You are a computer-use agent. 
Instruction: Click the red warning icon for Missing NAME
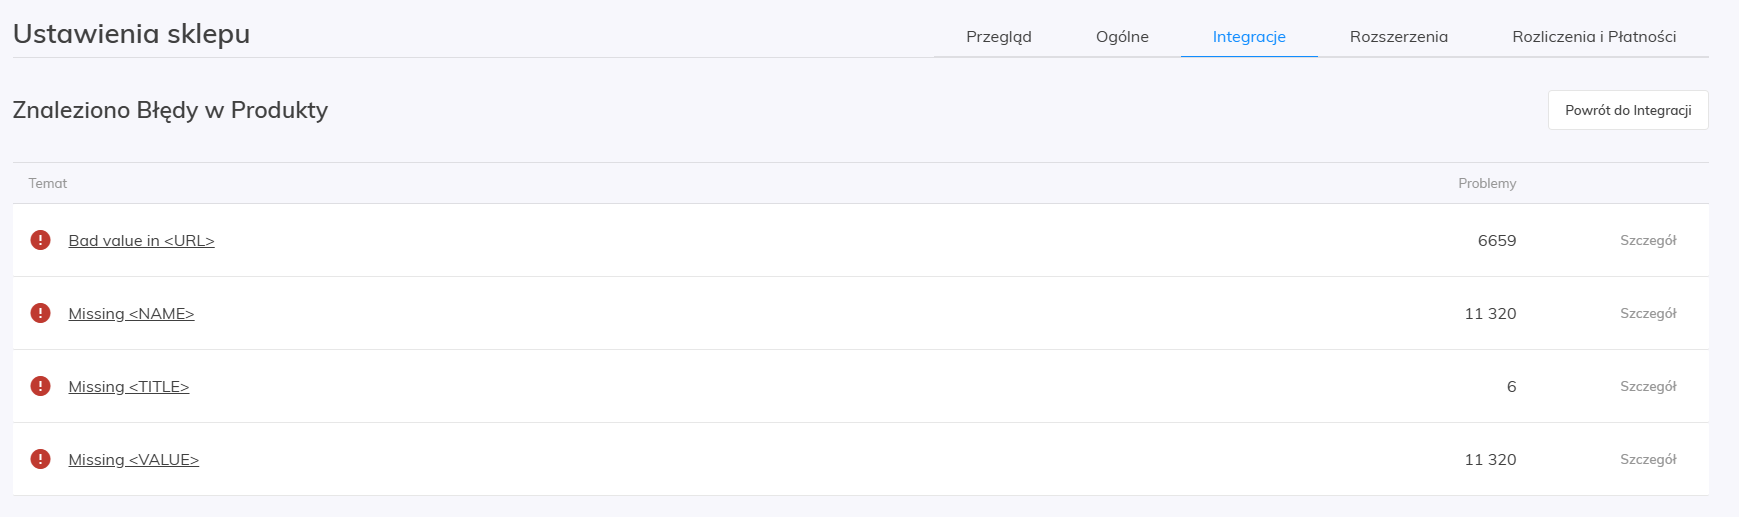click(x=40, y=313)
